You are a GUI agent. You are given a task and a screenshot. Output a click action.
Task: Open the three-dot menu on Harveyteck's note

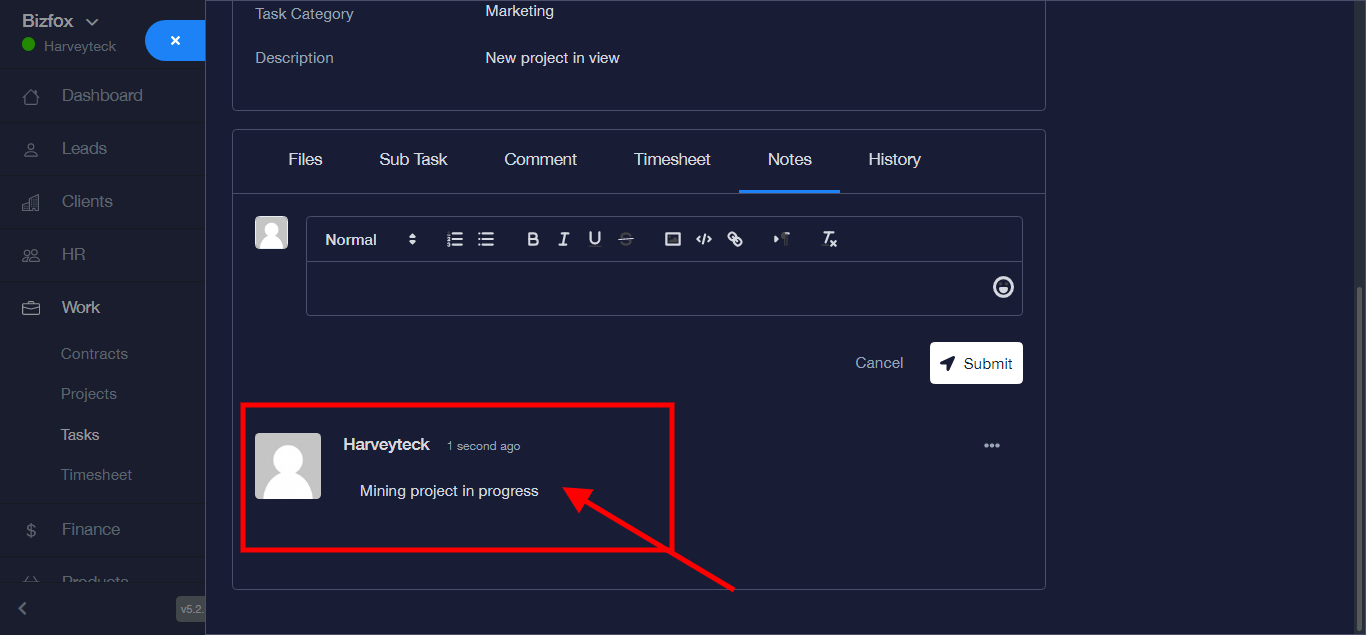click(992, 446)
